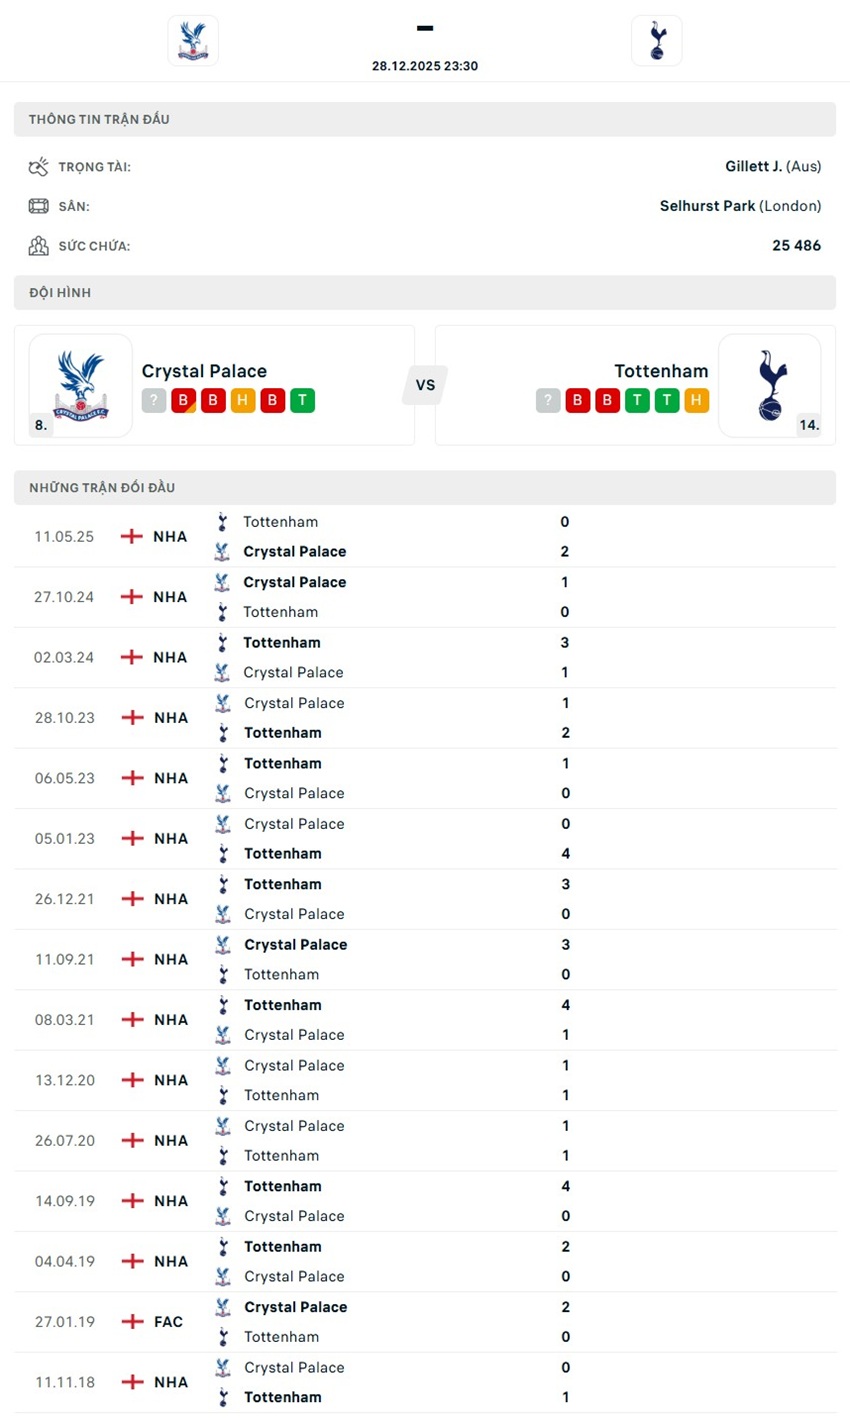Collapse the THÔNG TIN TRẬN ĐẤU section
The image size is (850, 1424).
[x=99, y=119]
